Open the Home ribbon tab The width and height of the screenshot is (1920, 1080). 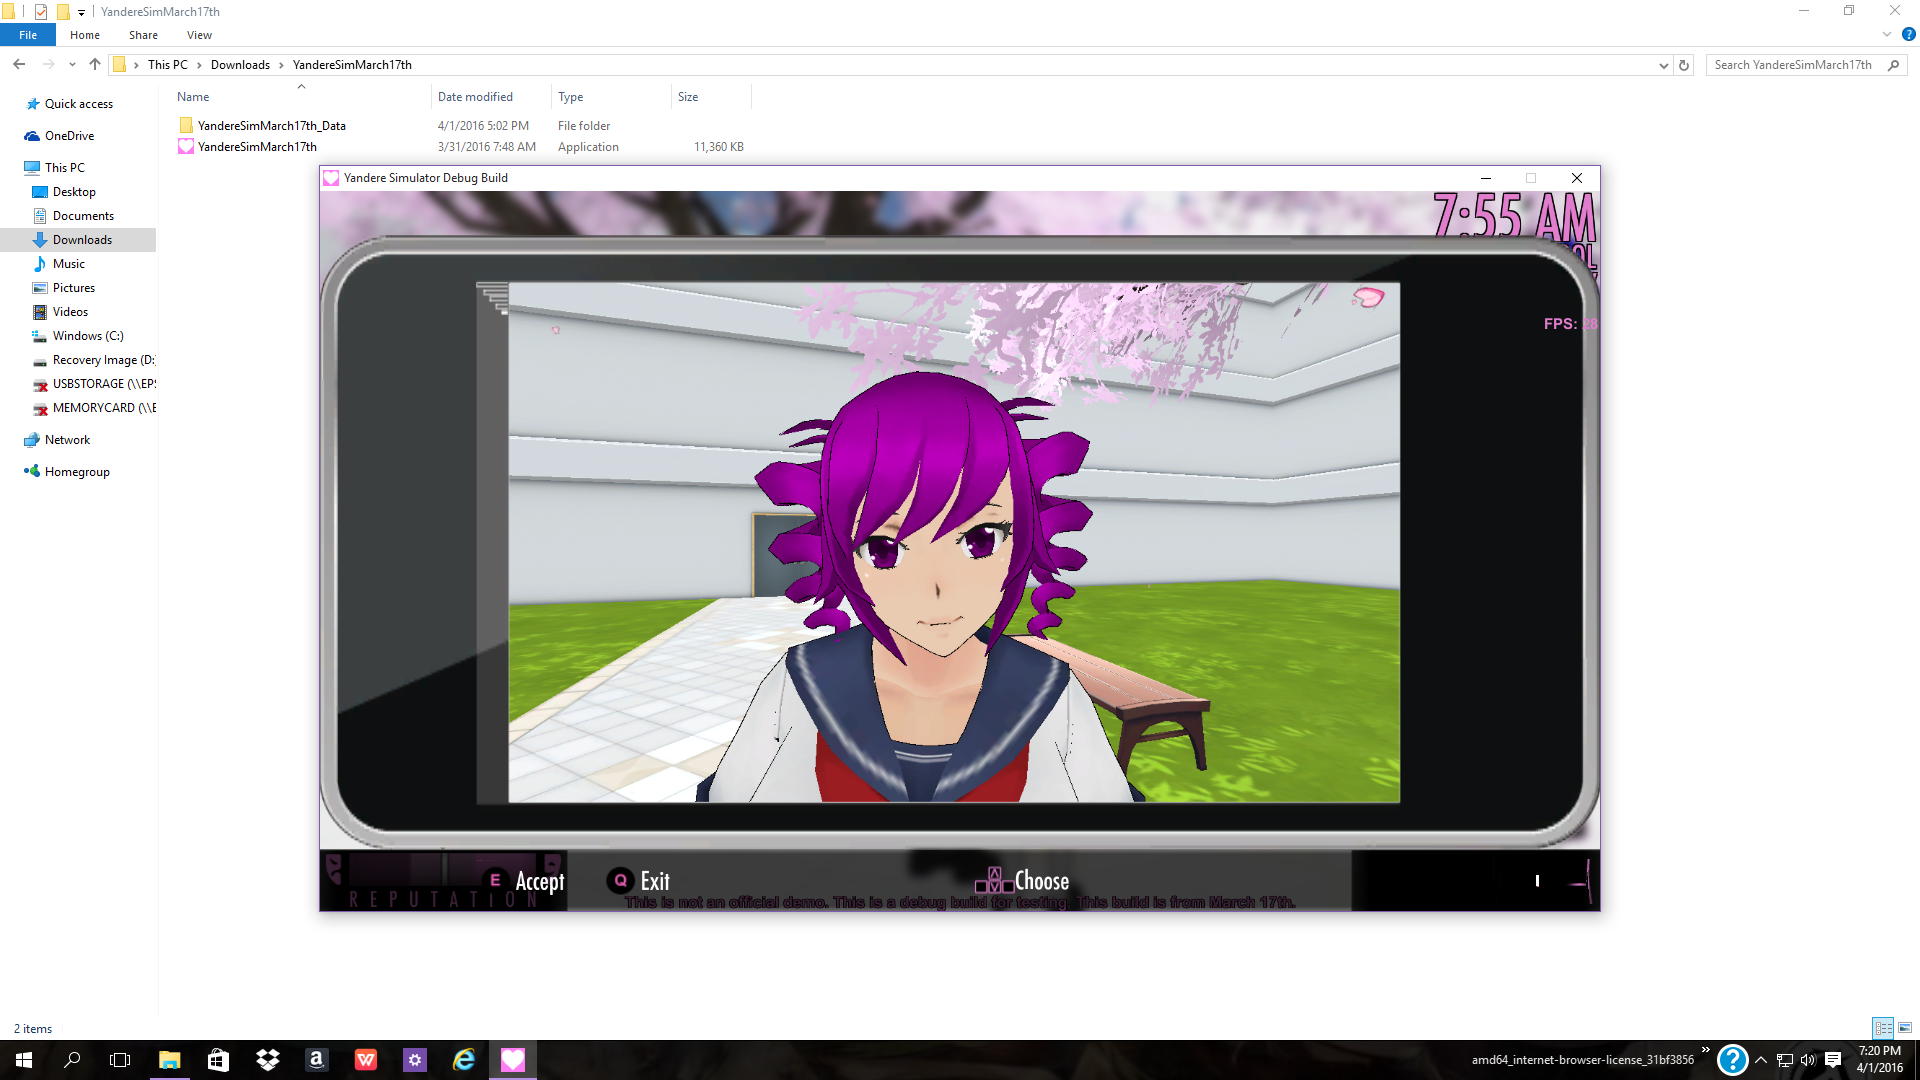85,35
